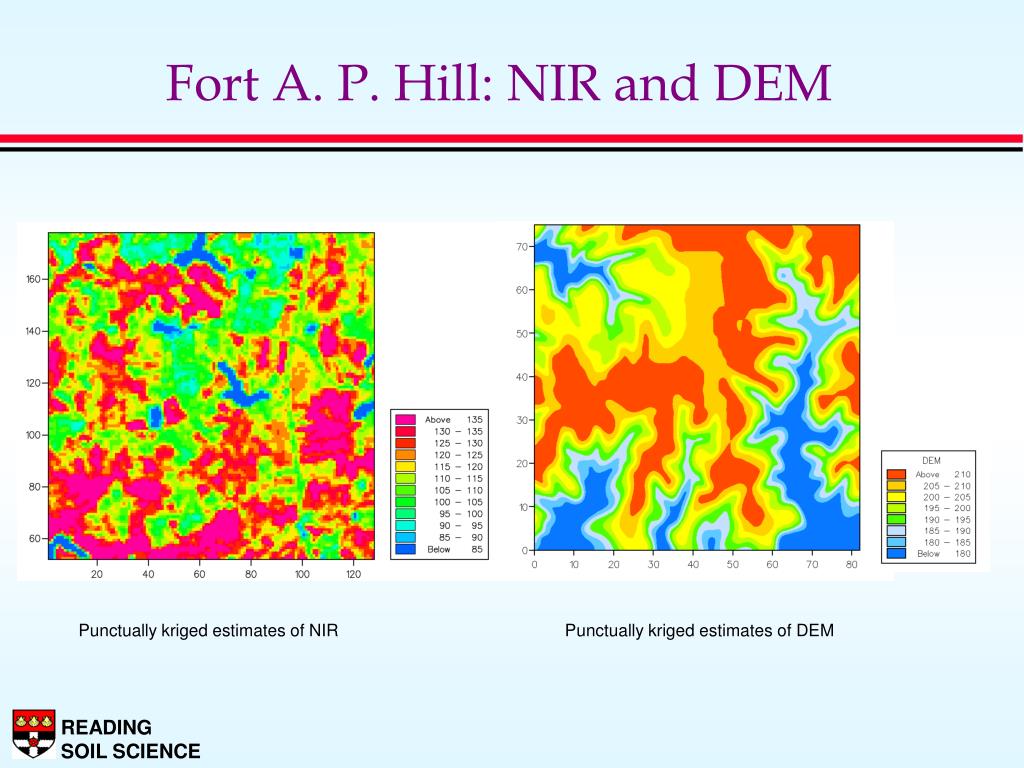Click the '140' tick label on NIR y-axis
Viewport: 1024px width, 768px height.
coord(33,331)
